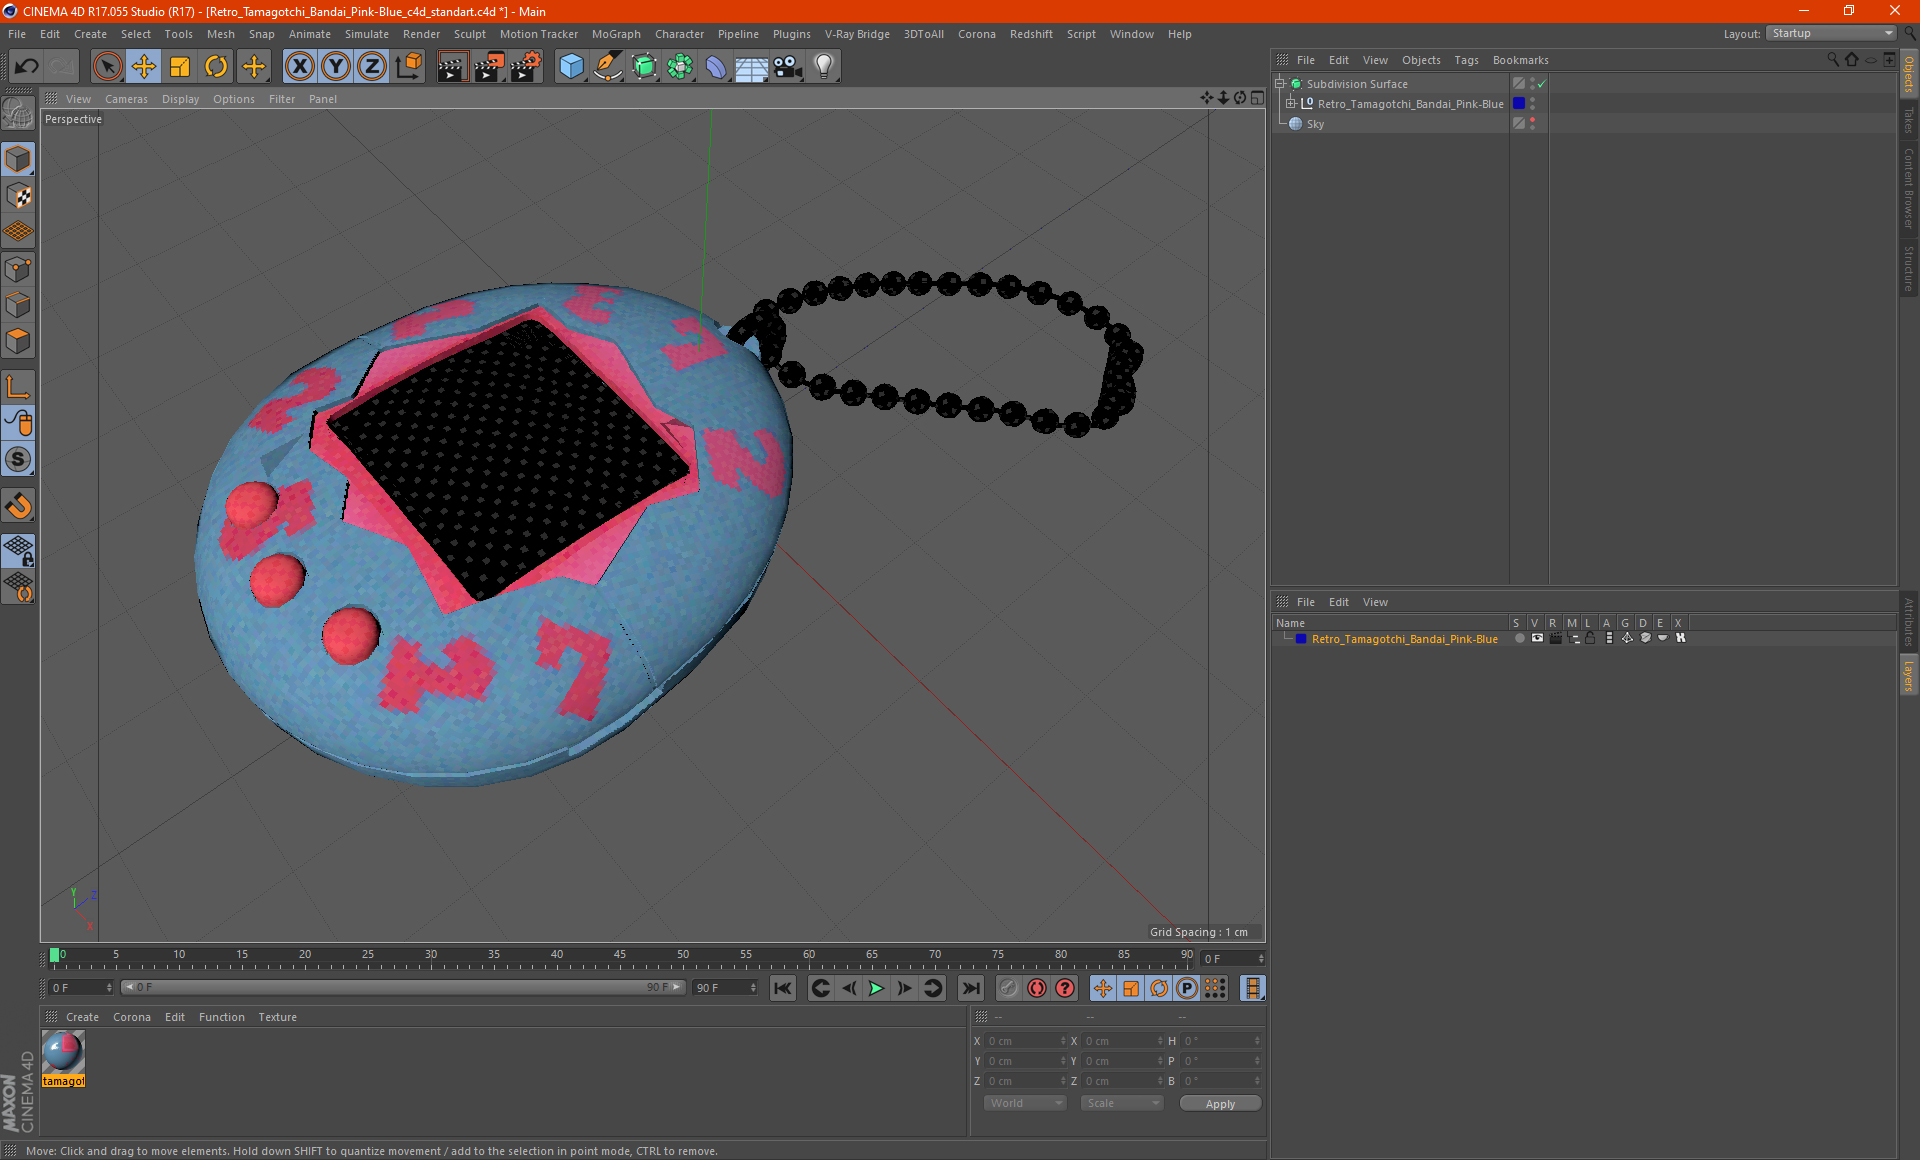The width and height of the screenshot is (1920, 1160).
Task: Activate the Scale tool in top toolbar
Action: [180, 66]
